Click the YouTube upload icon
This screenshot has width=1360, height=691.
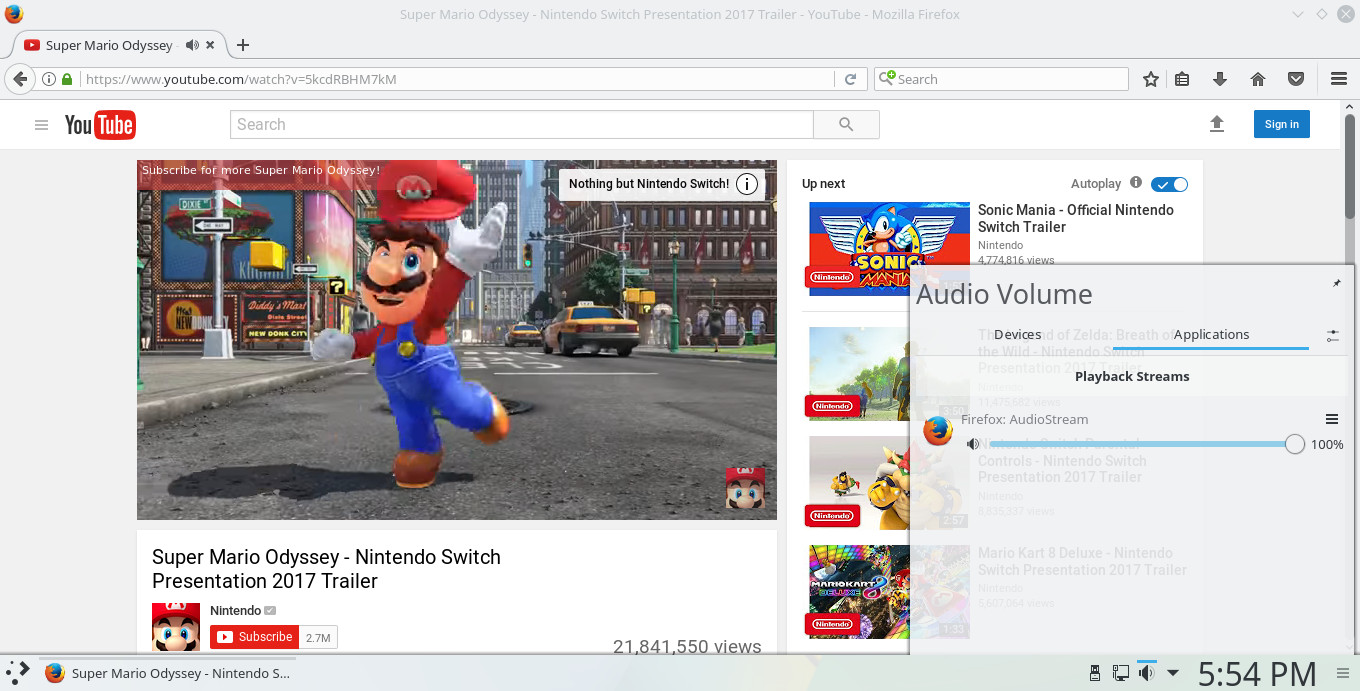[x=1216, y=124]
